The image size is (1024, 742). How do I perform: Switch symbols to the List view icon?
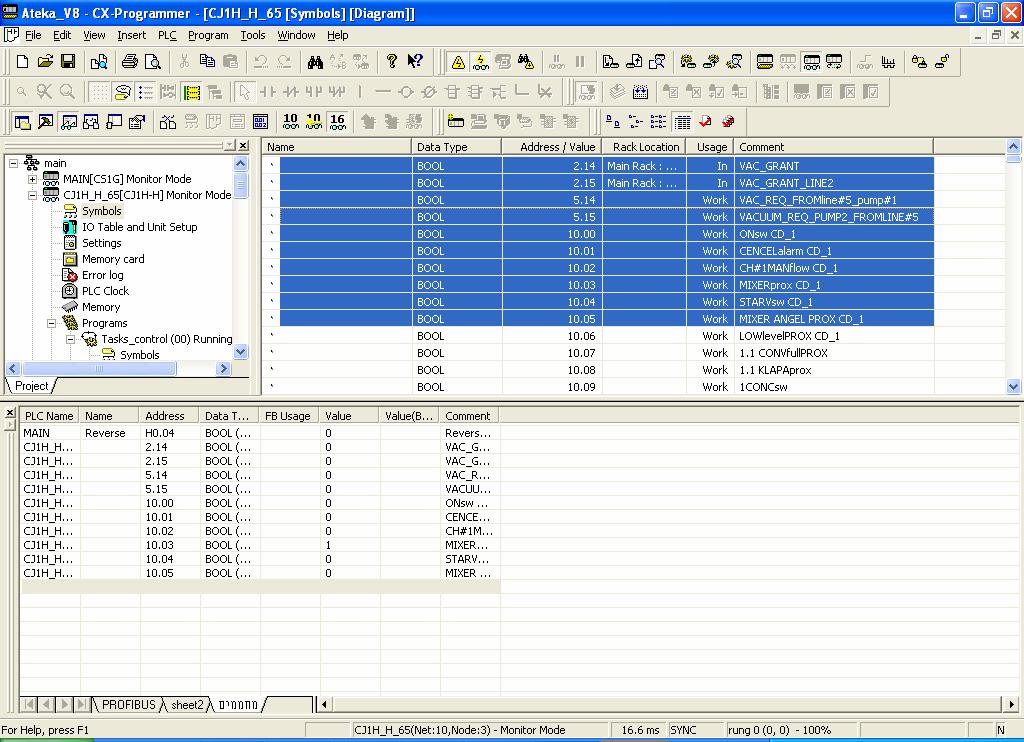(x=658, y=121)
